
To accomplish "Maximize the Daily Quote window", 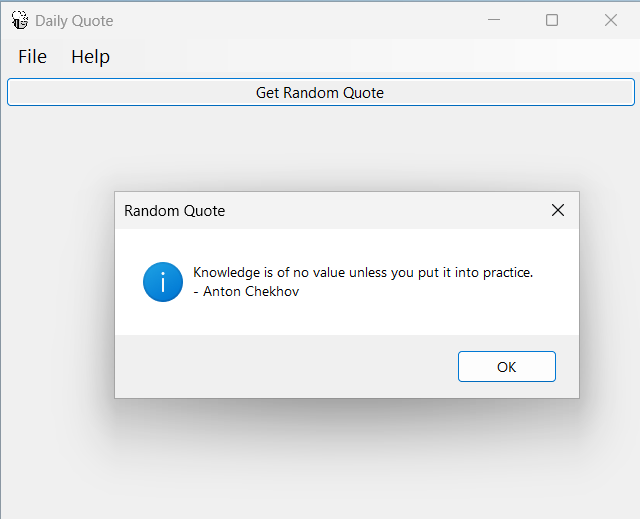I will coord(552,20).
